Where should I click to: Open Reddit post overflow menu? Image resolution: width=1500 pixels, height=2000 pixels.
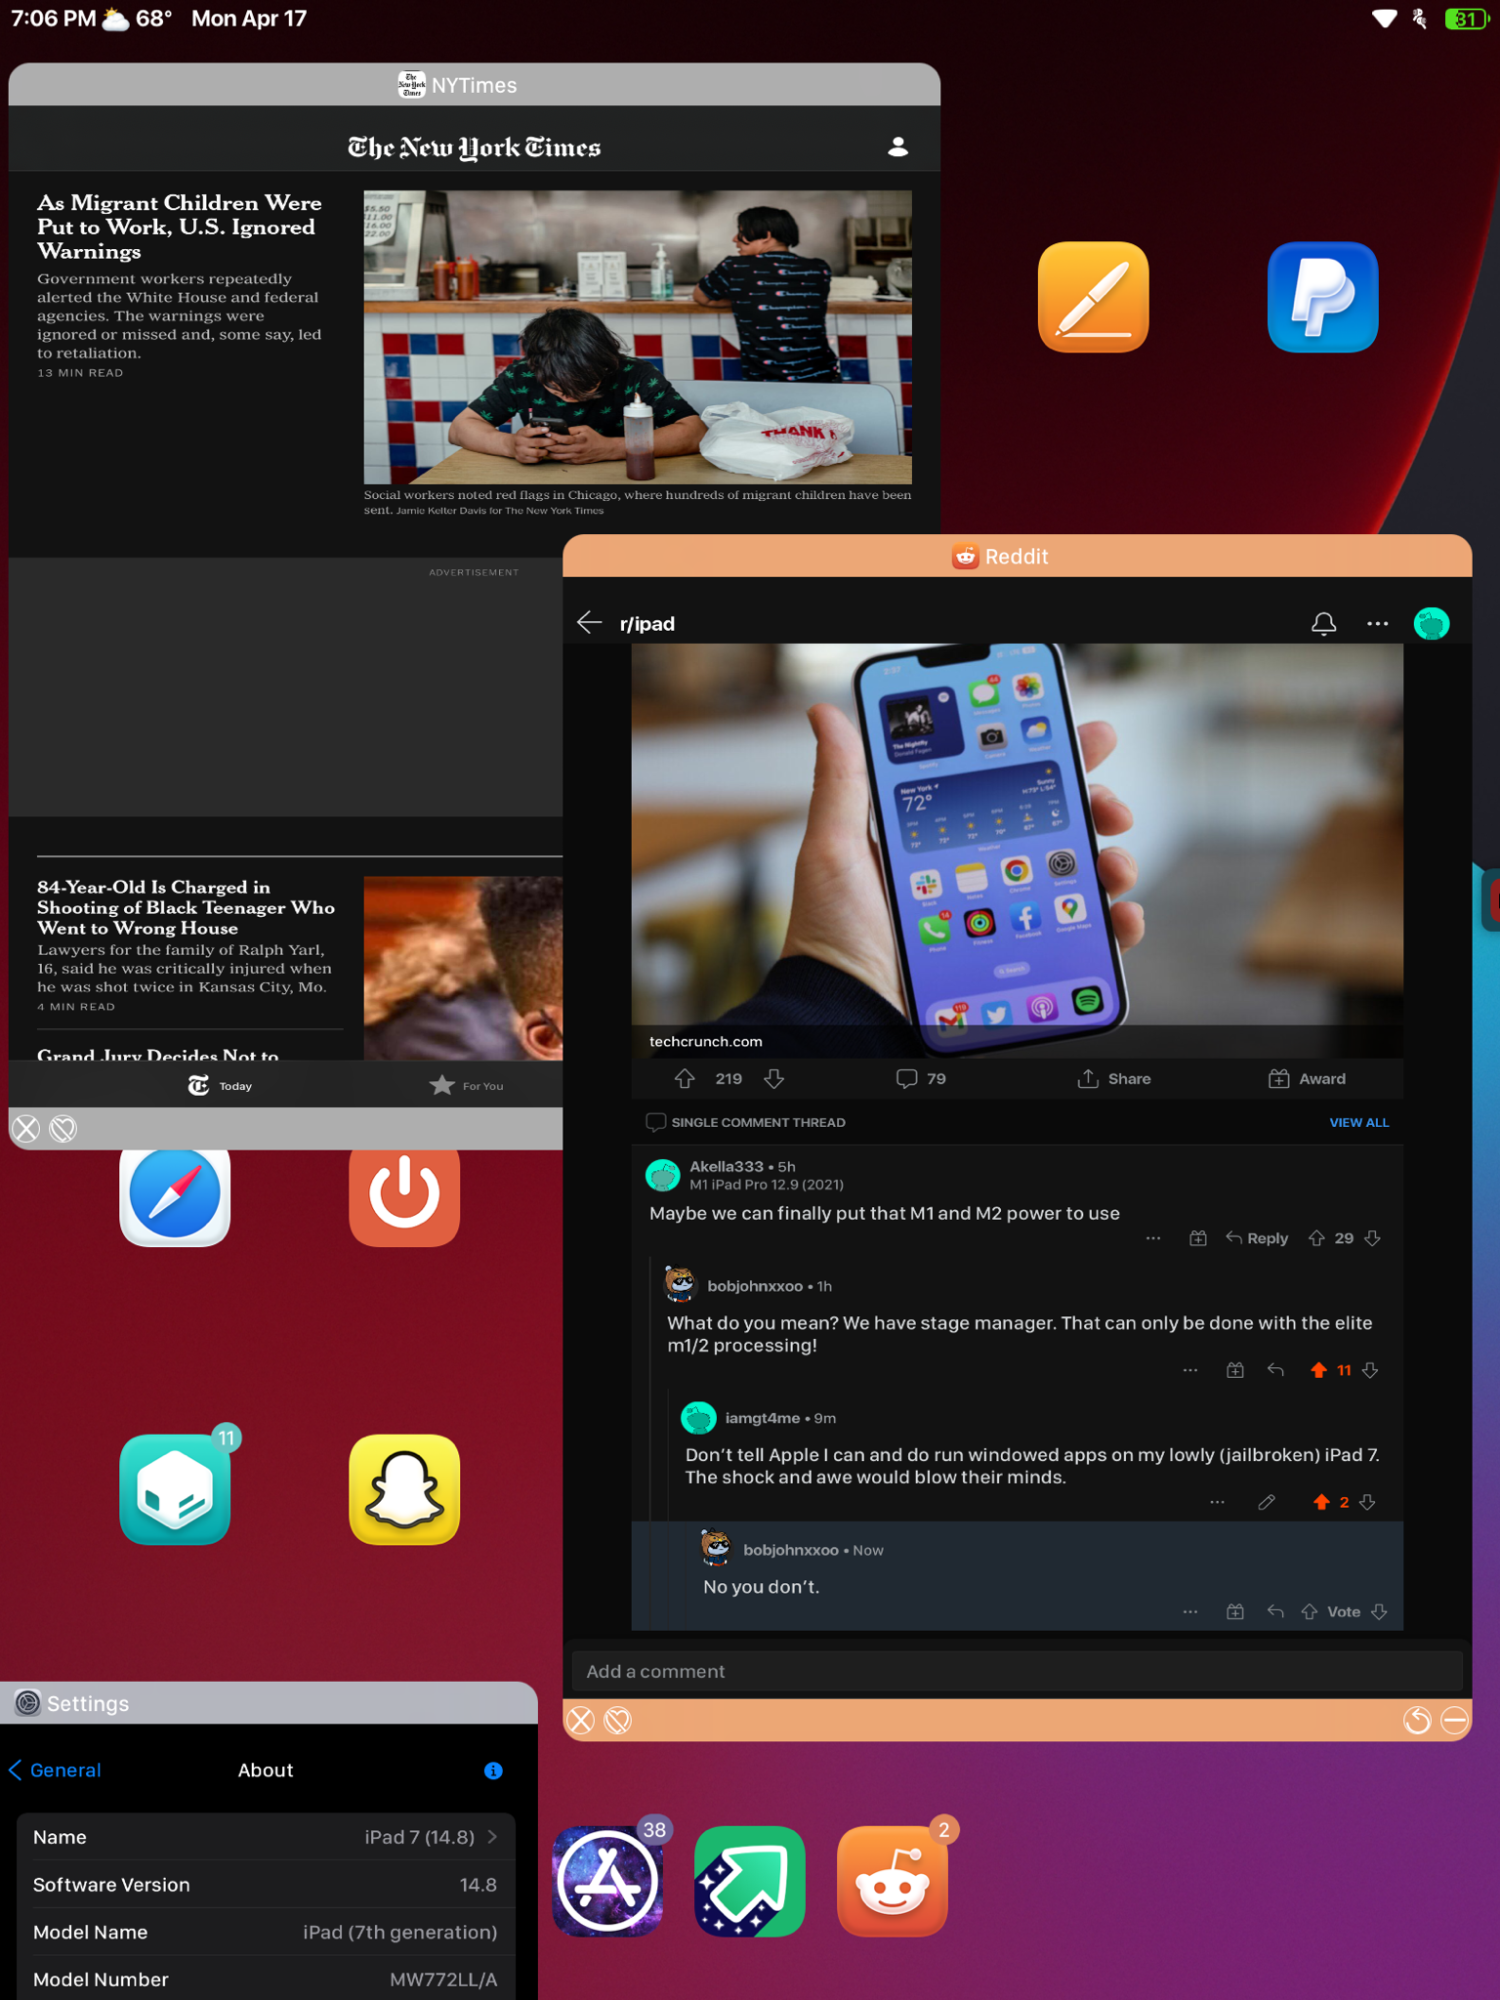(x=1377, y=623)
